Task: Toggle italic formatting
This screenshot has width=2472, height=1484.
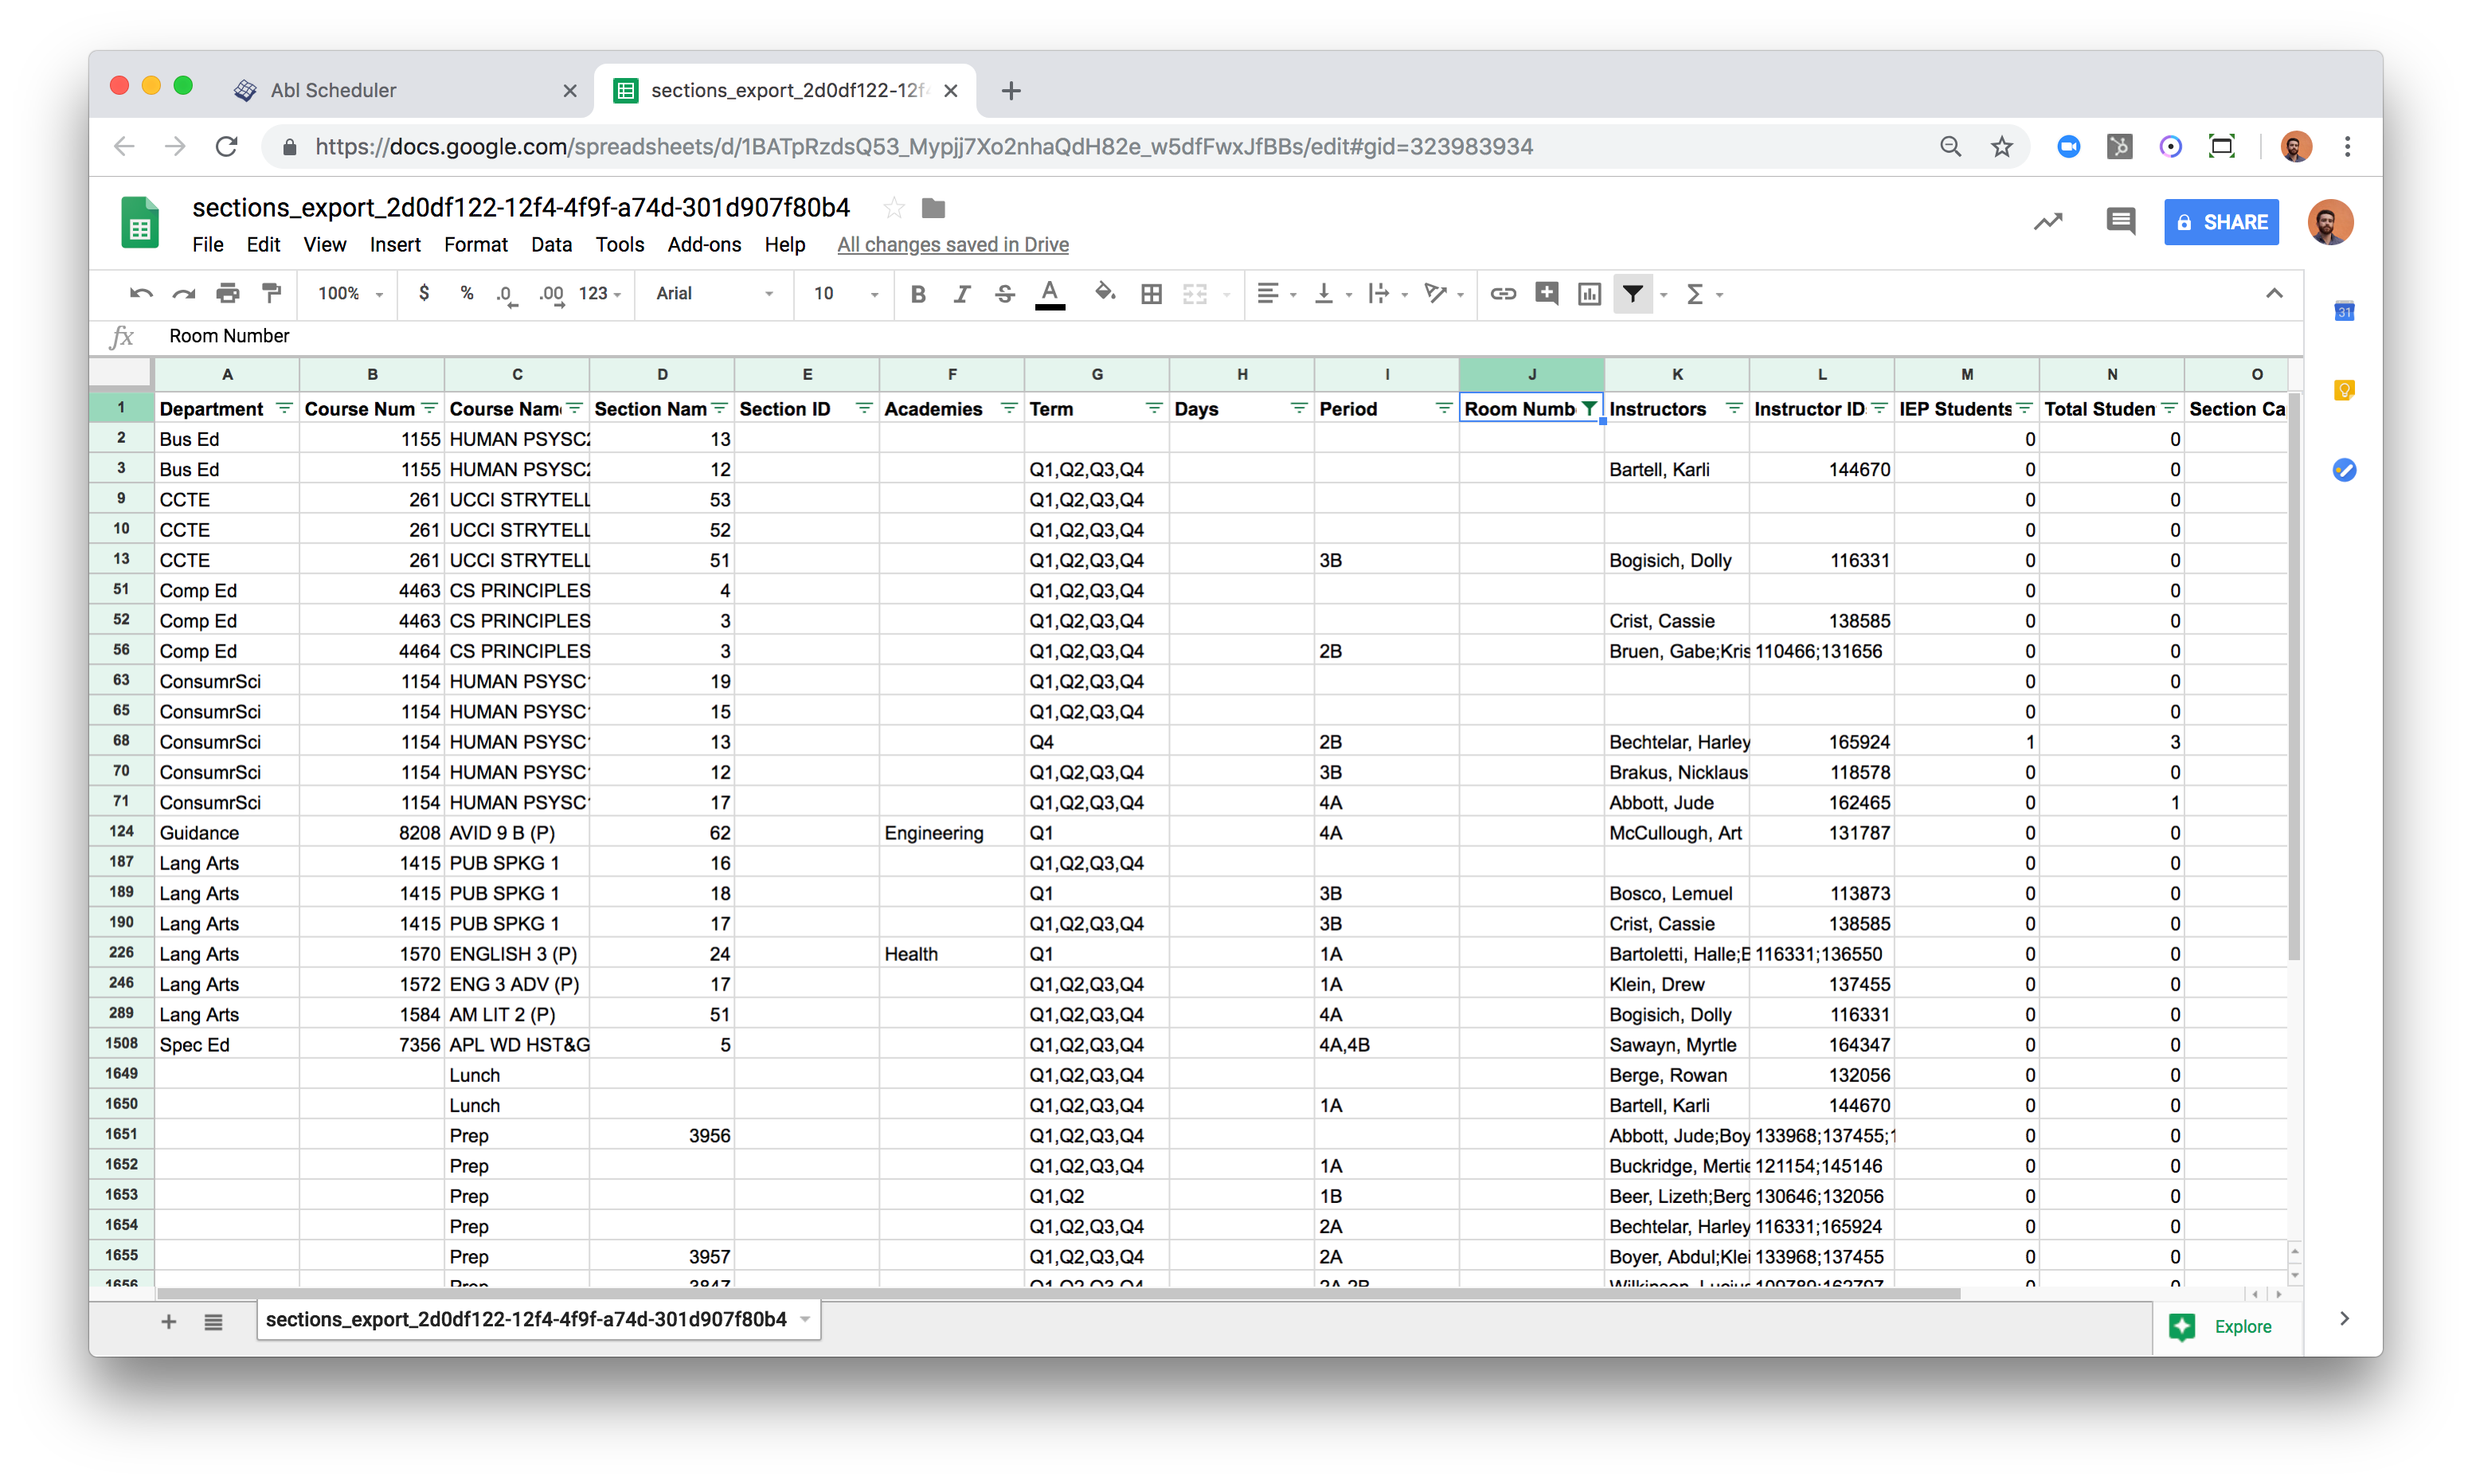Action: (x=961, y=293)
